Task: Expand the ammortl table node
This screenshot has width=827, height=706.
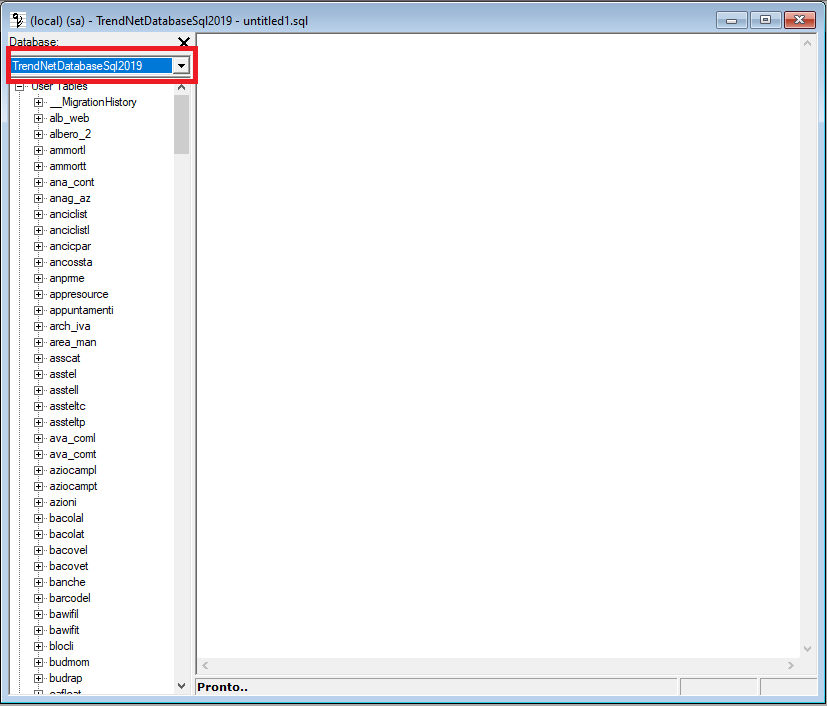Action: click(x=38, y=150)
